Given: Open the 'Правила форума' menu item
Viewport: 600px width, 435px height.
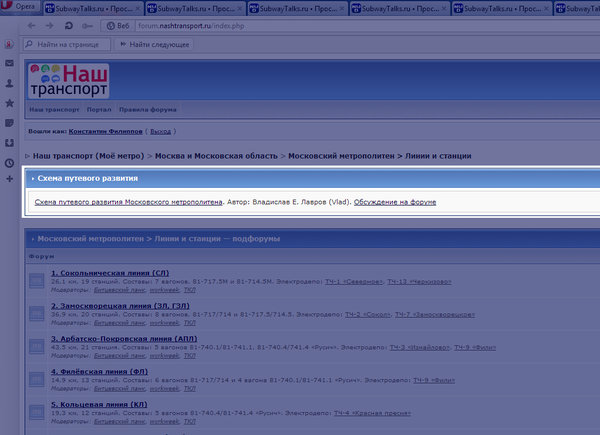Looking at the screenshot, I should tap(147, 109).
